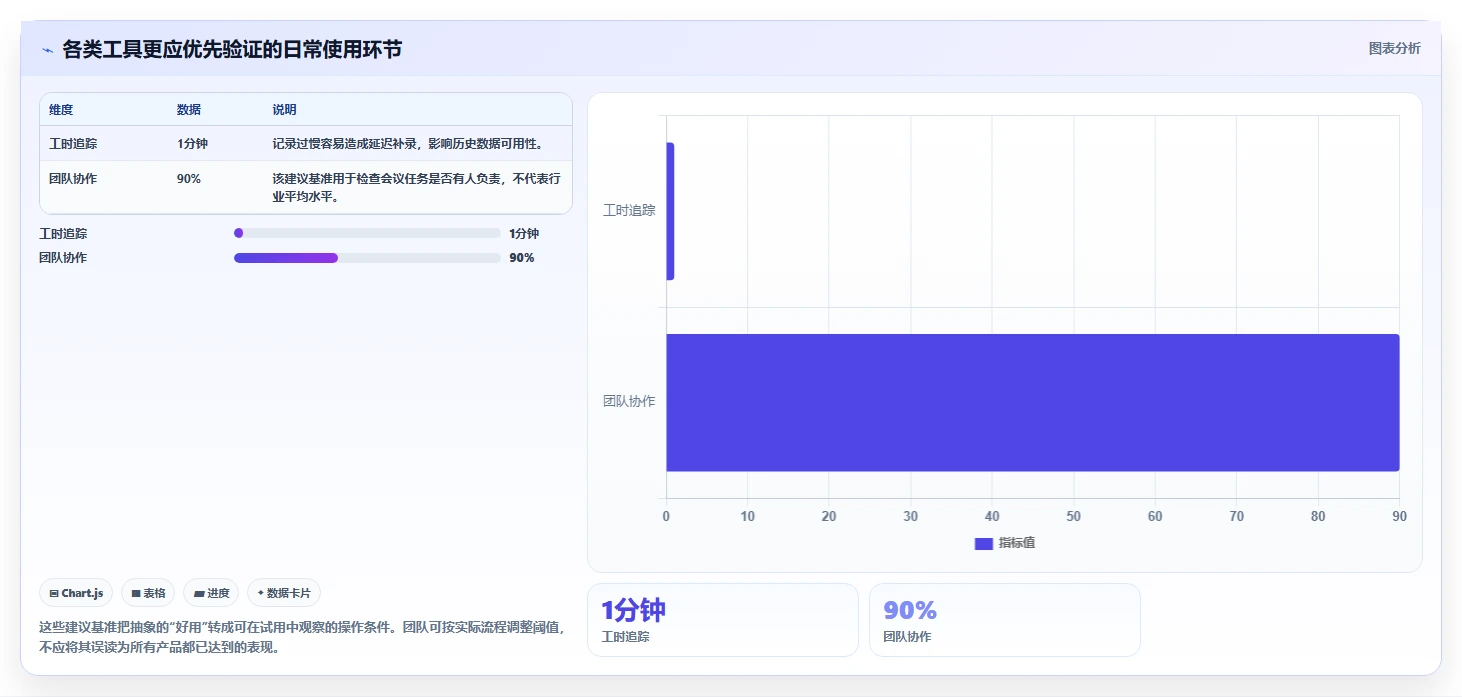Viewport: 1462px width, 697px height.
Task: Click the 团队协作 table row cell
Action: click(73, 179)
